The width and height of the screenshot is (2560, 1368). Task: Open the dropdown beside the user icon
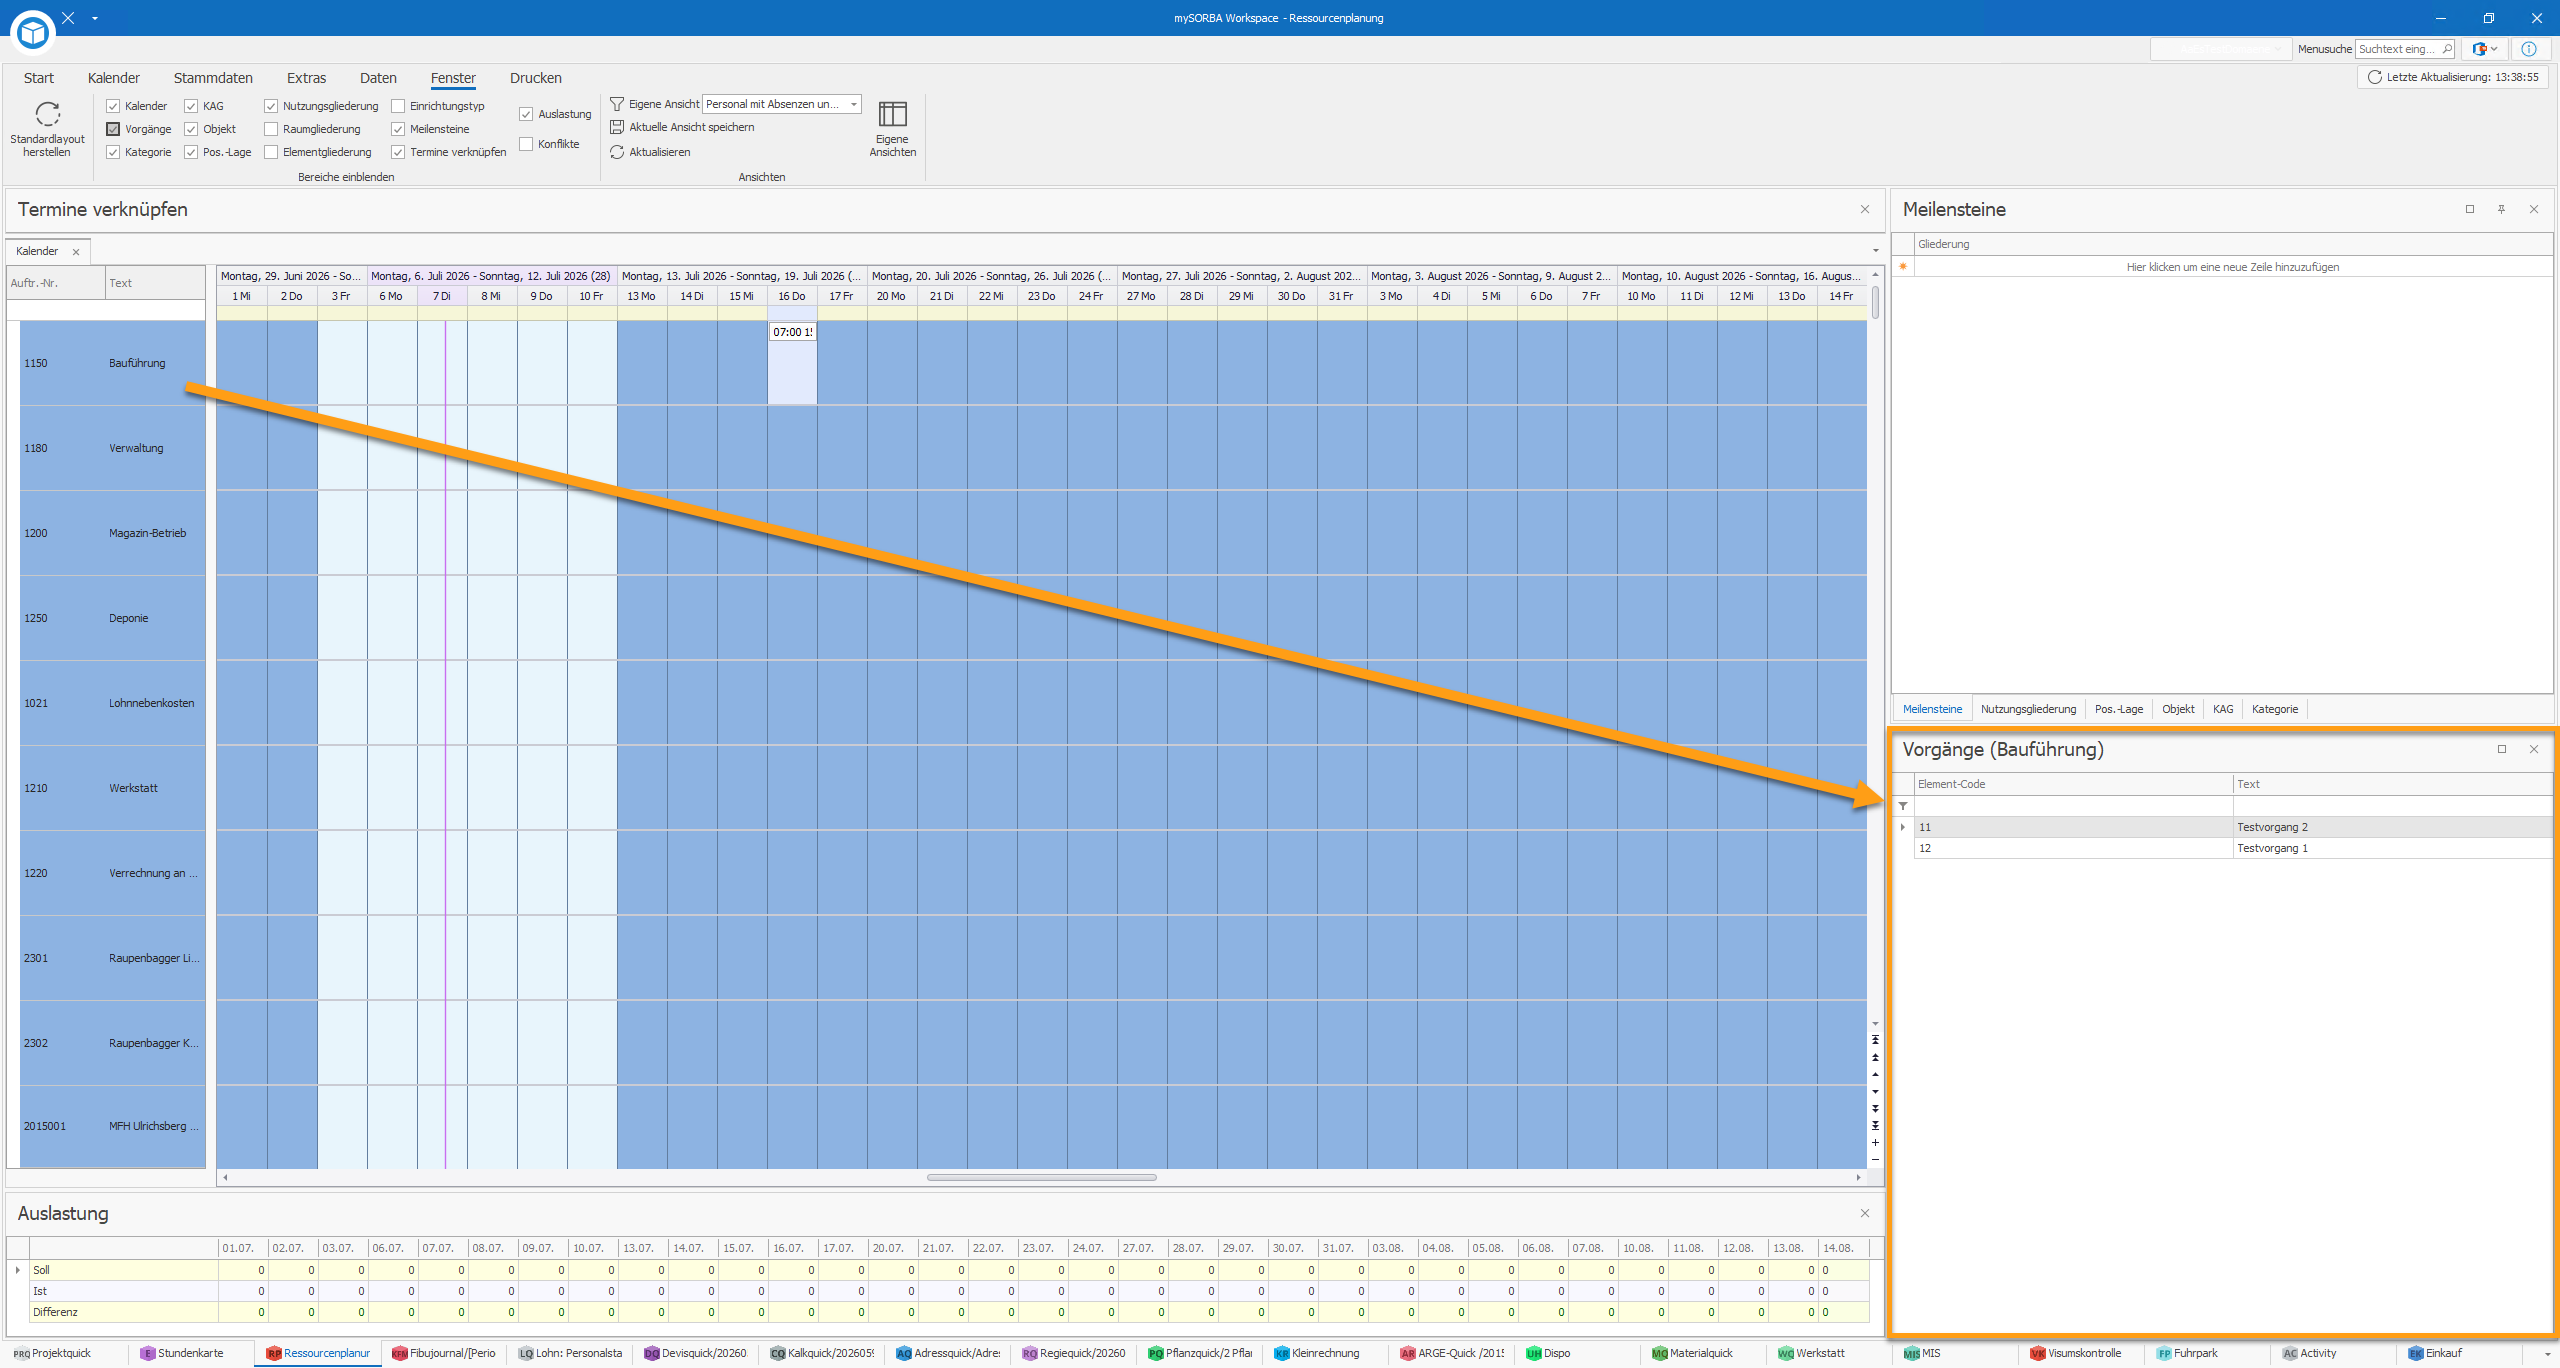point(2494,49)
